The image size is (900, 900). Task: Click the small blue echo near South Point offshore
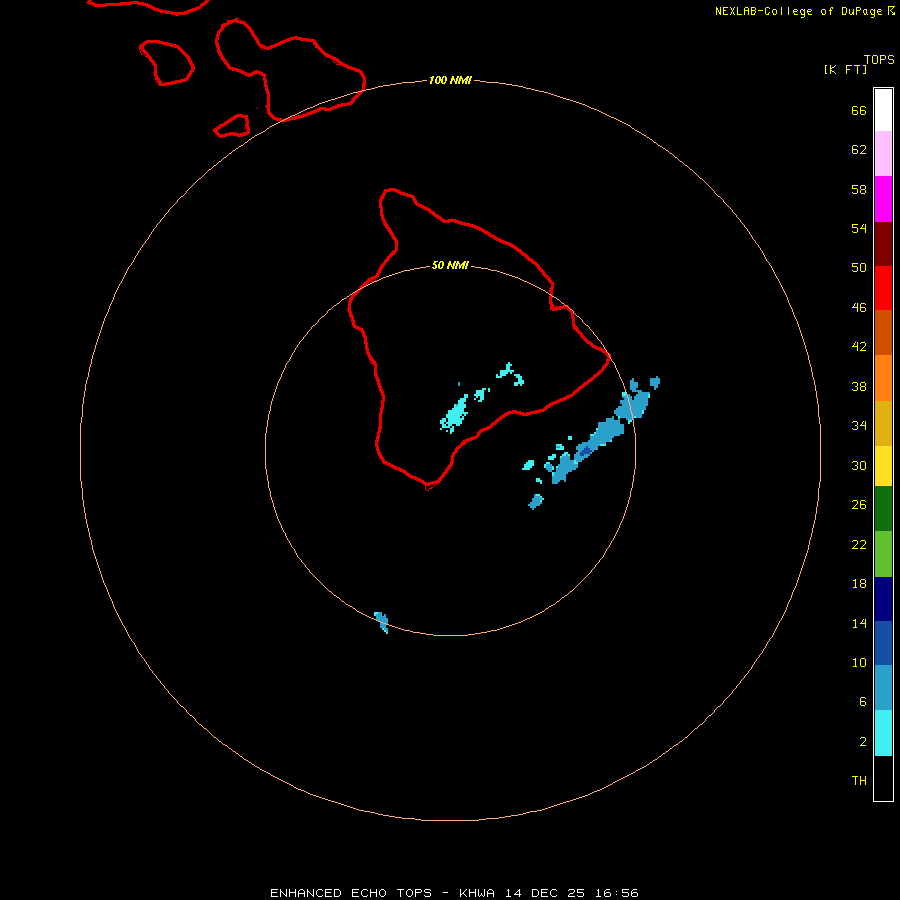tap(536, 502)
